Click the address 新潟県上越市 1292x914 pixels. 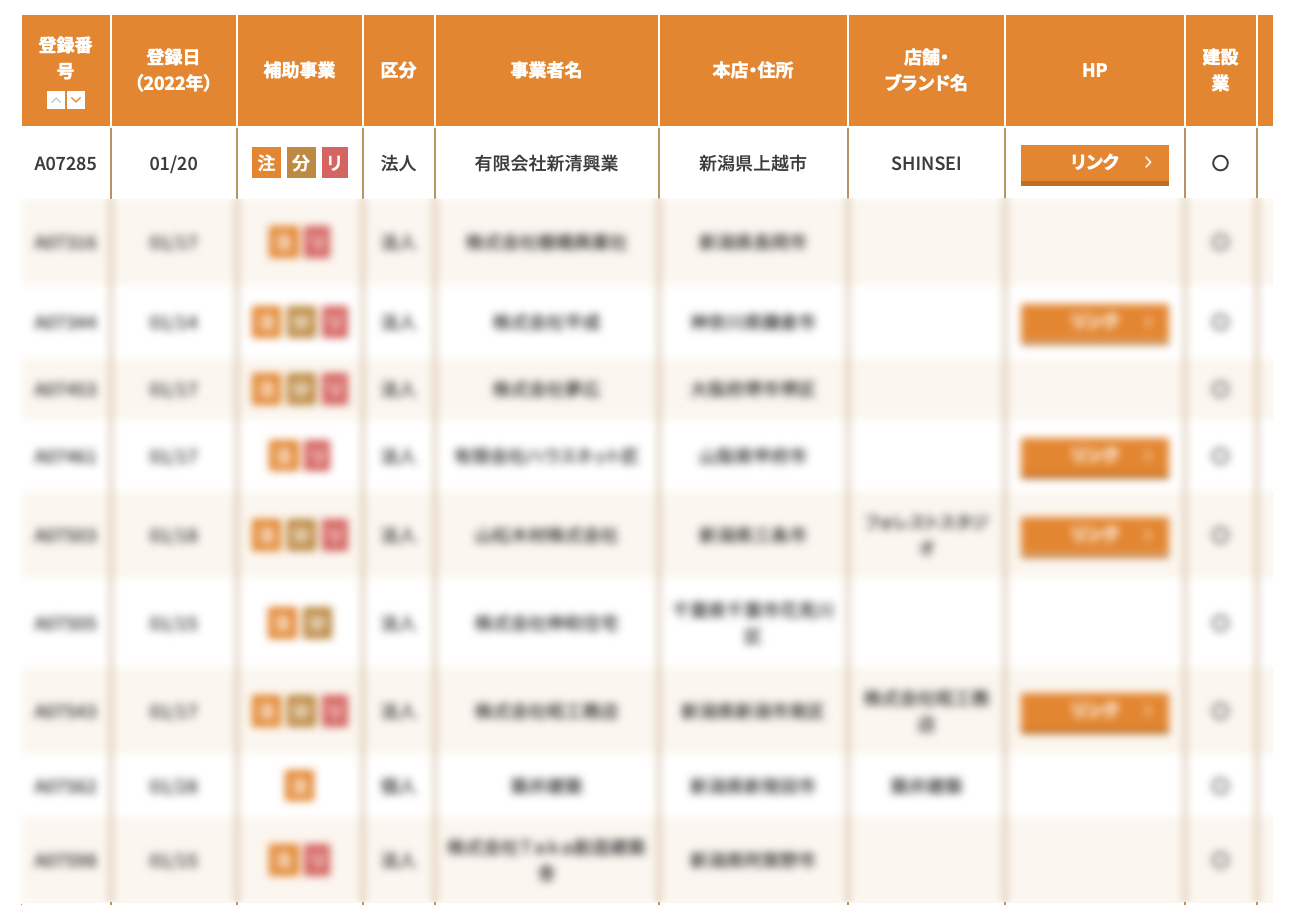[x=753, y=163]
